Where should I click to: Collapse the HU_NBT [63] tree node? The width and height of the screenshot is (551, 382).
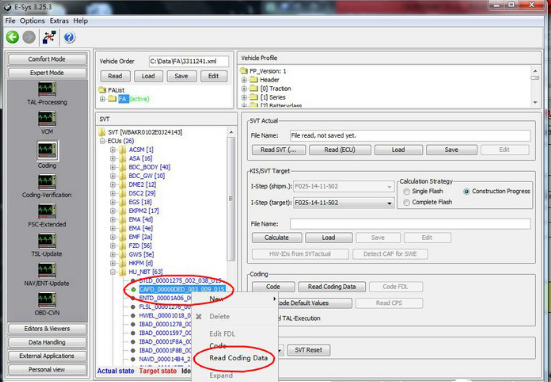pyautogui.click(x=112, y=272)
